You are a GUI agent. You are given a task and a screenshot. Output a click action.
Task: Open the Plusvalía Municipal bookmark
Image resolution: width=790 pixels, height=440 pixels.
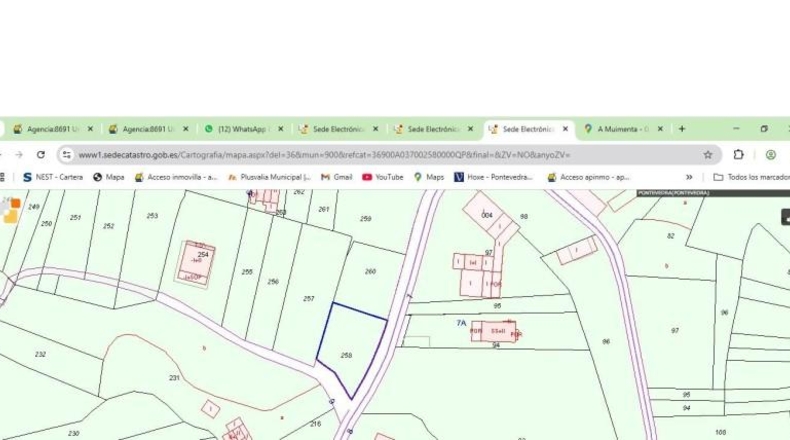tap(270, 177)
